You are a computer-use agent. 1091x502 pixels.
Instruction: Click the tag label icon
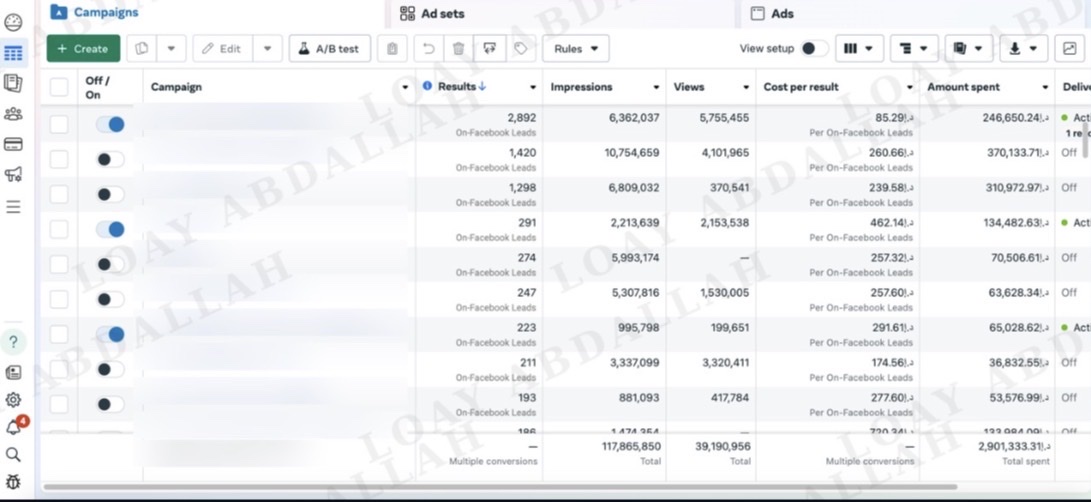tap(520, 49)
